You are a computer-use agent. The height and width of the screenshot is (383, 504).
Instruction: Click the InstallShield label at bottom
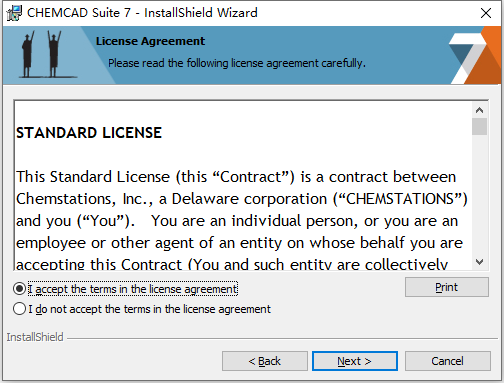(35, 337)
